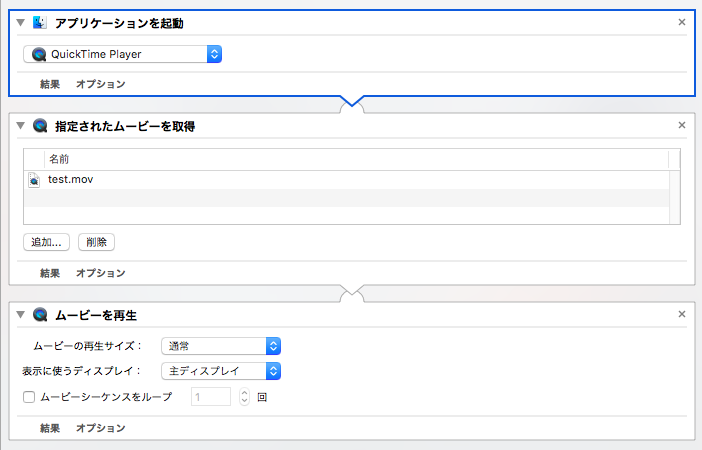Show オプション of the ムービーを再生 action
Viewport: 702px width, 450px height.
pos(100,428)
